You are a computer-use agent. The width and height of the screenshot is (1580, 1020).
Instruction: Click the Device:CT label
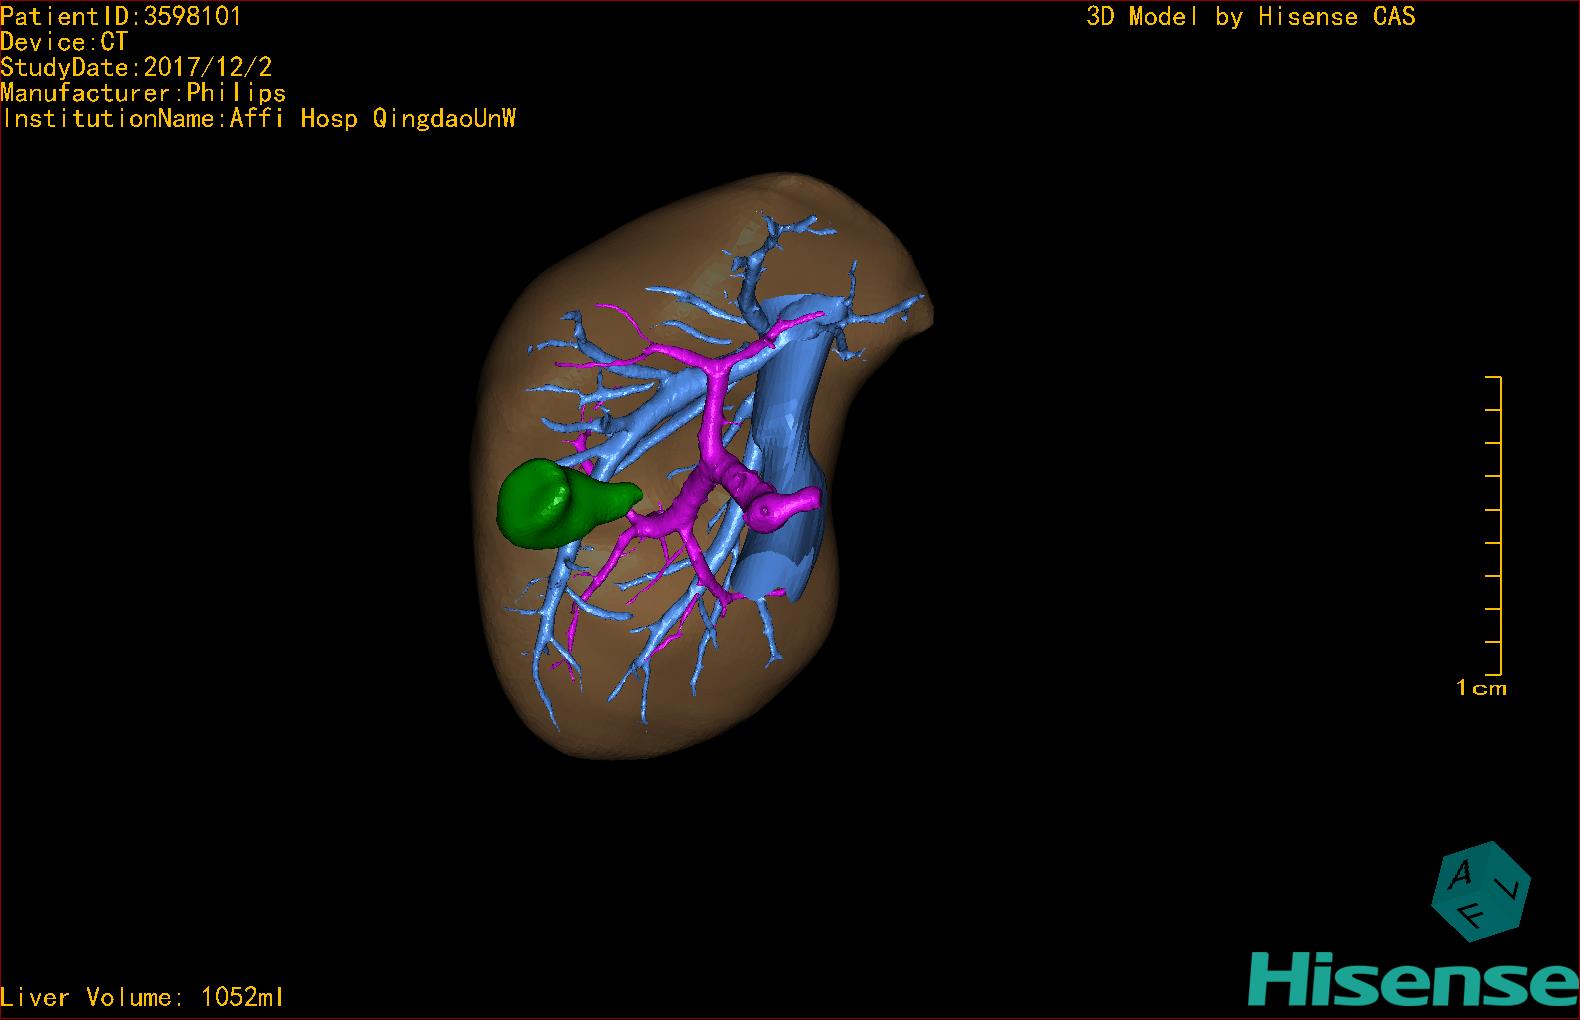pos(64,42)
